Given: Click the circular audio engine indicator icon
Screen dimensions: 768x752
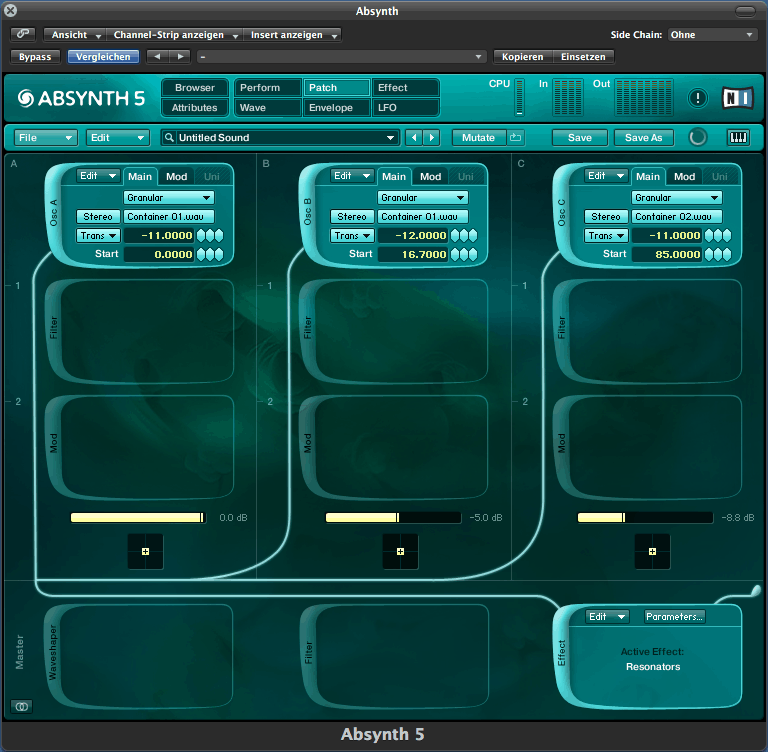Looking at the screenshot, I should (x=697, y=137).
